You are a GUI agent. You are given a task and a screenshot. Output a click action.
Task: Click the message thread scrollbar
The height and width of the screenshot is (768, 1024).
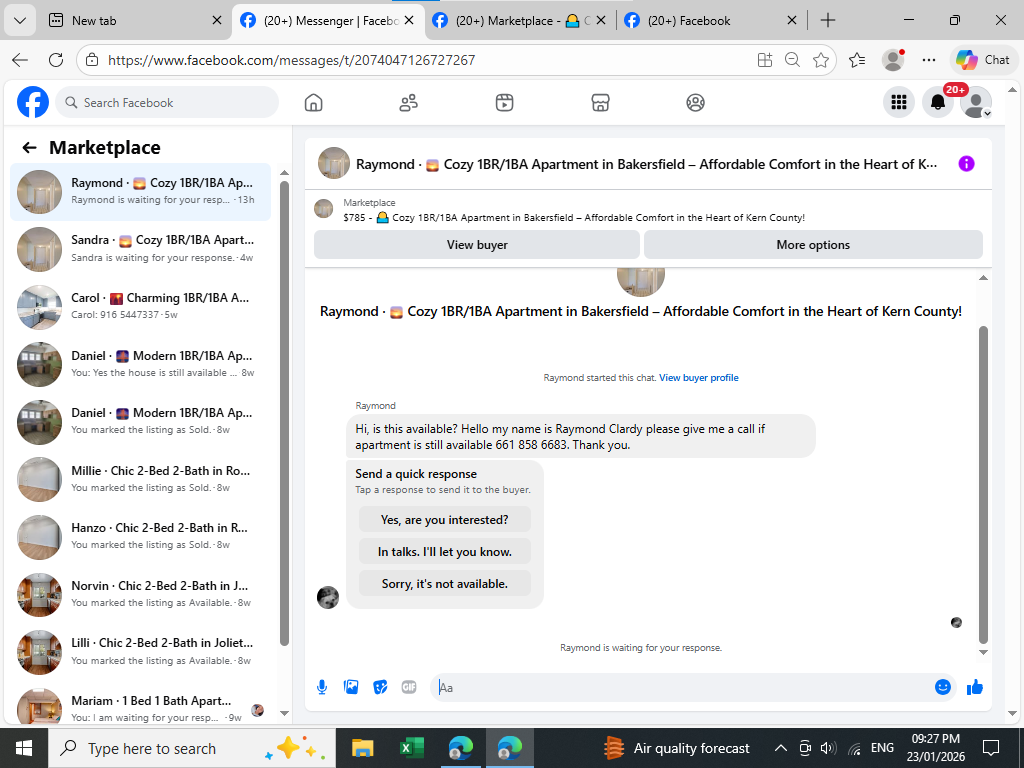pos(983,483)
